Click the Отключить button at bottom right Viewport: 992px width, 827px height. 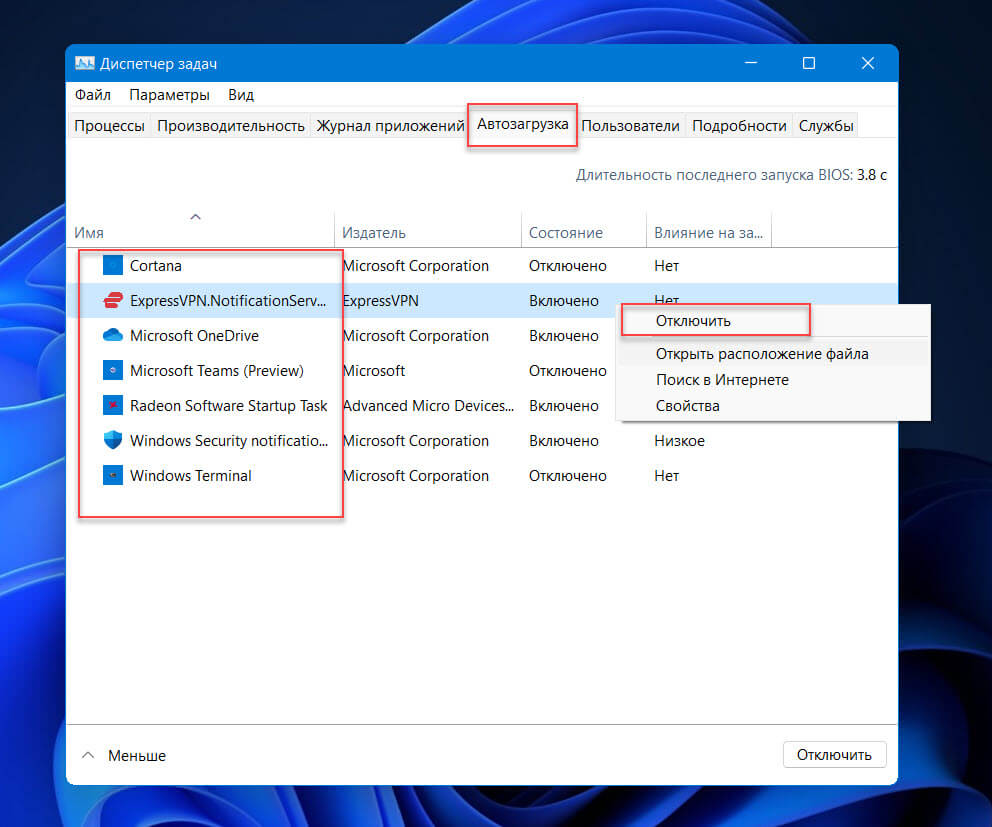click(x=834, y=755)
